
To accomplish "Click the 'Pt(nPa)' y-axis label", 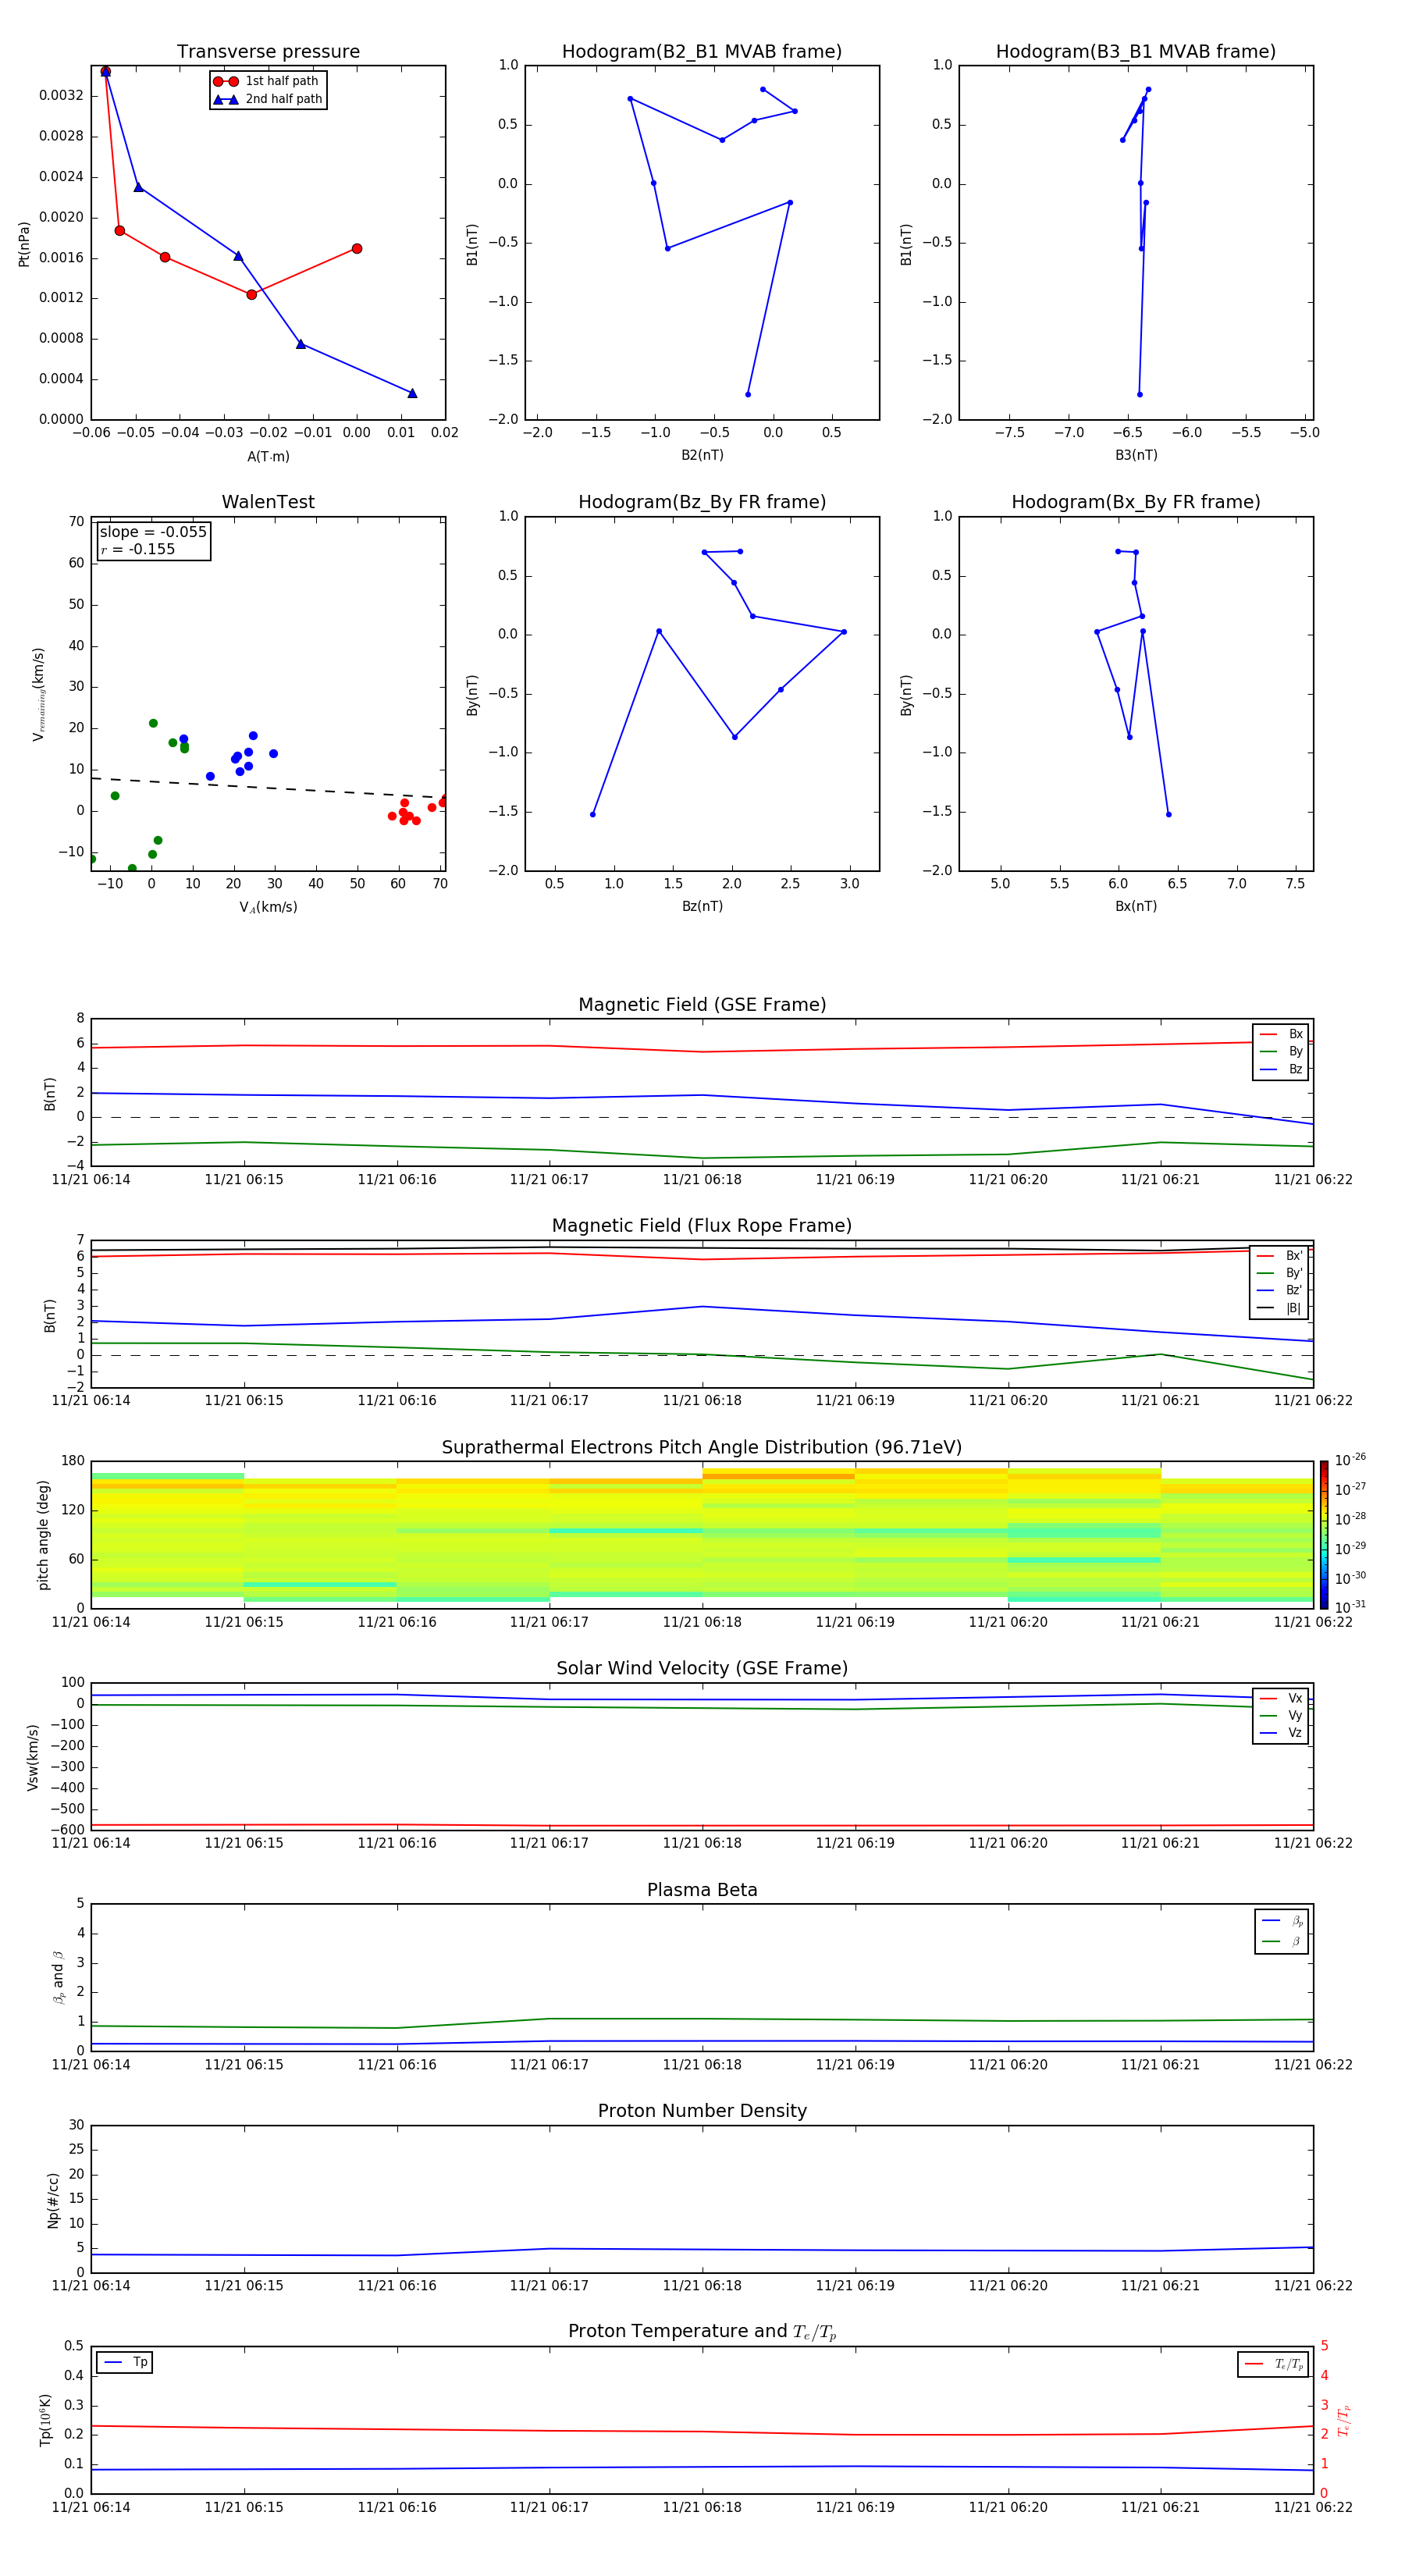I will click(x=24, y=243).
